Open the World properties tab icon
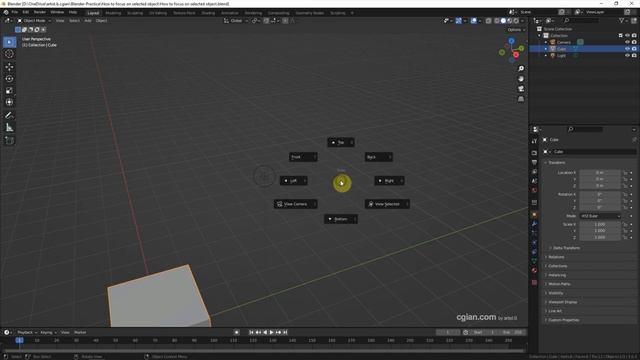The width and height of the screenshot is (640, 360). tap(534, 191)
